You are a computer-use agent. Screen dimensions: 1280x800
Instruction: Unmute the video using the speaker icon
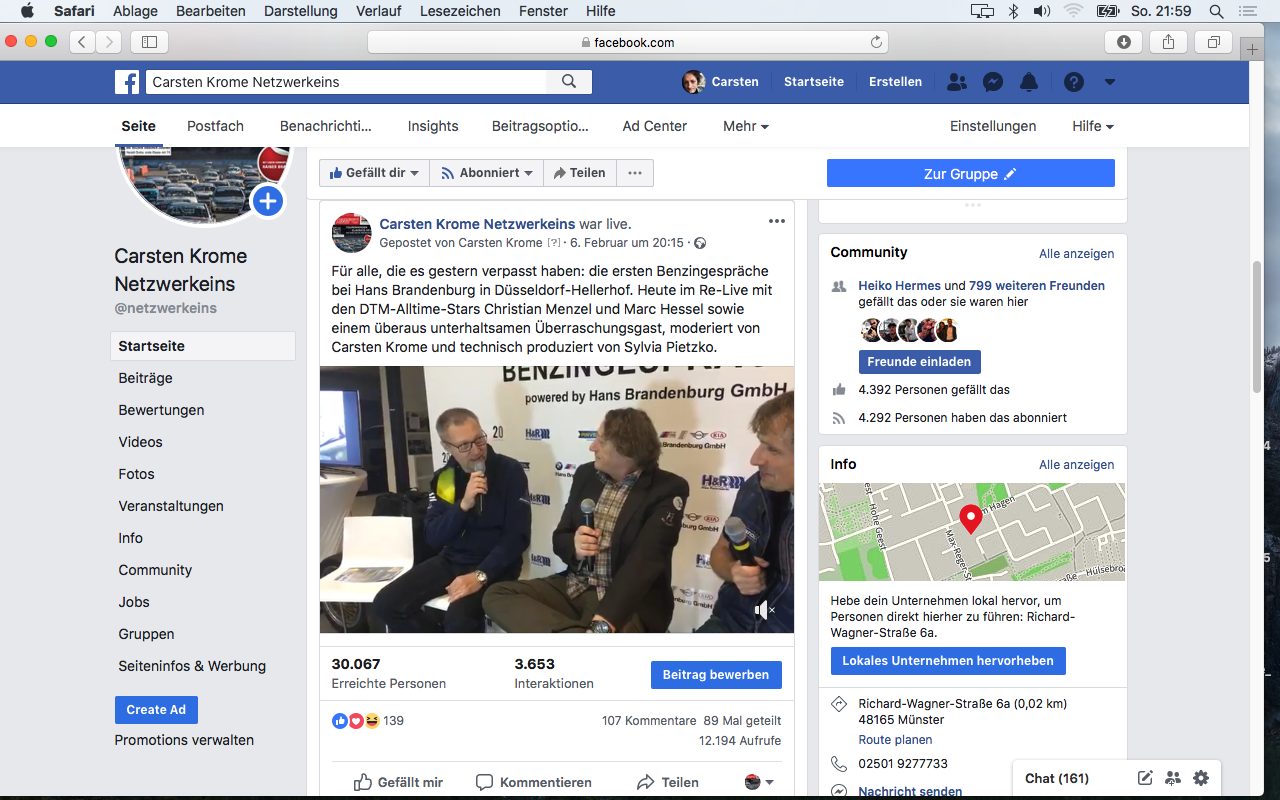pyautogui.click(x=764, y=609)
